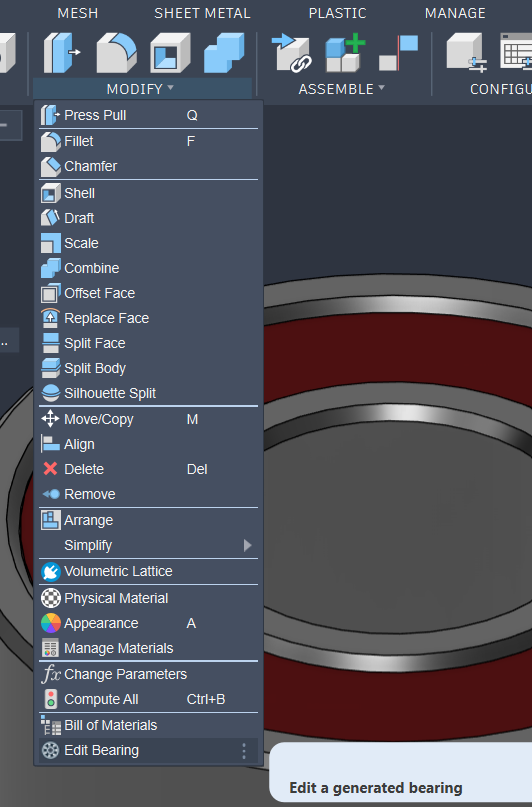
Task: Select Draft in the Modify menu
Action: coord(148,218)
